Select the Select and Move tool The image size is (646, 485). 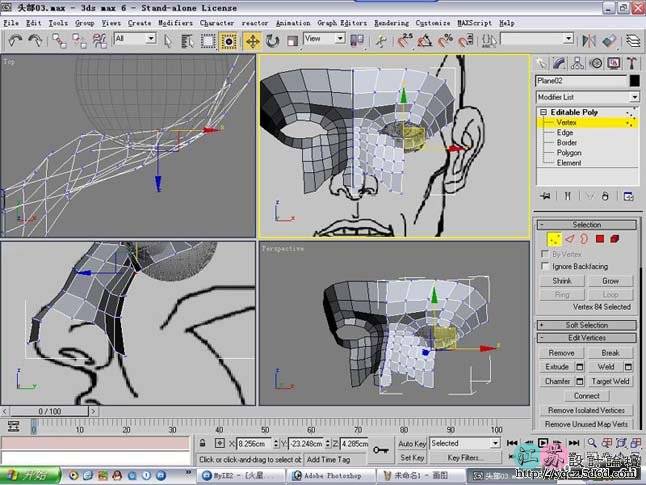pyautogui.click(x=251, y=40)
